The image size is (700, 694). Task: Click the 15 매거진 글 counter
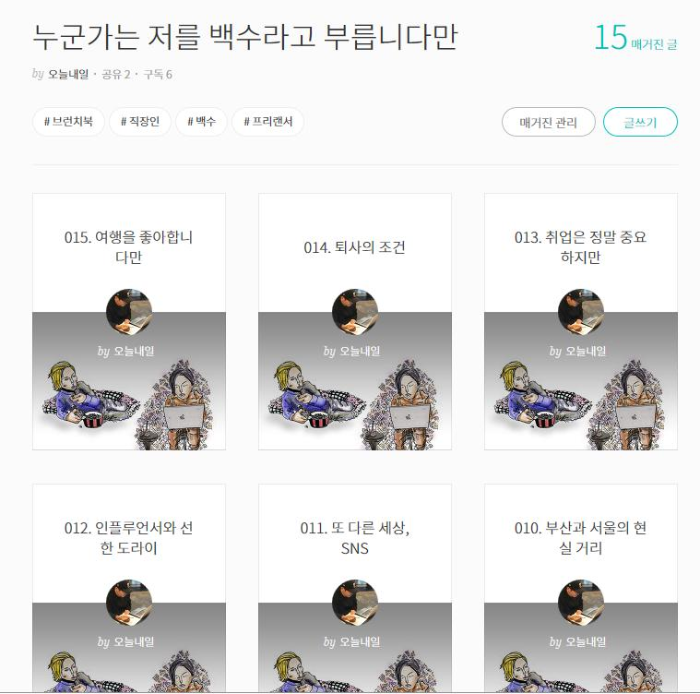point(636,37)
